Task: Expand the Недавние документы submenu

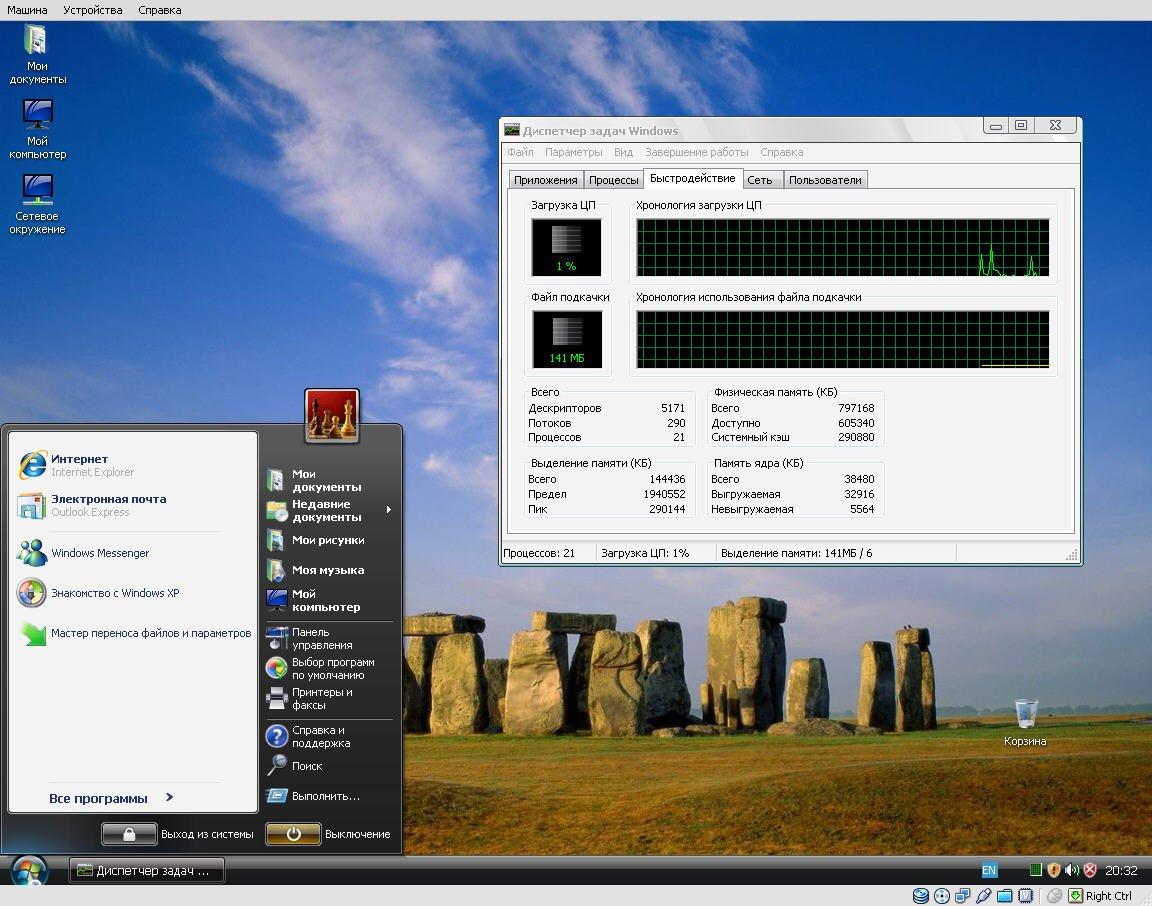Action: click(x=328, y=511)
